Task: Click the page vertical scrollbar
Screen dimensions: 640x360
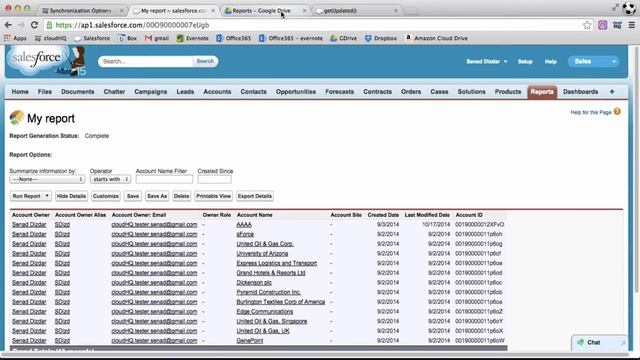Action: point(637,169)
